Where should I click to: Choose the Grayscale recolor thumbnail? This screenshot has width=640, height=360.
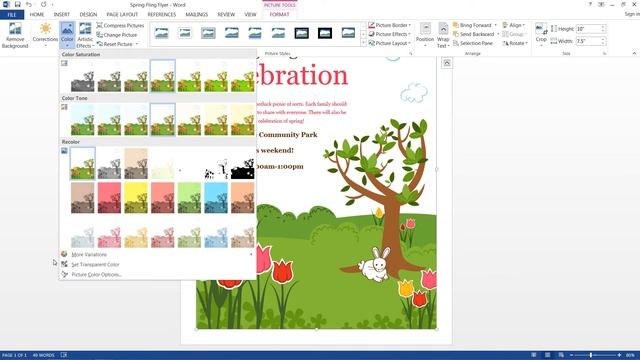109,164
